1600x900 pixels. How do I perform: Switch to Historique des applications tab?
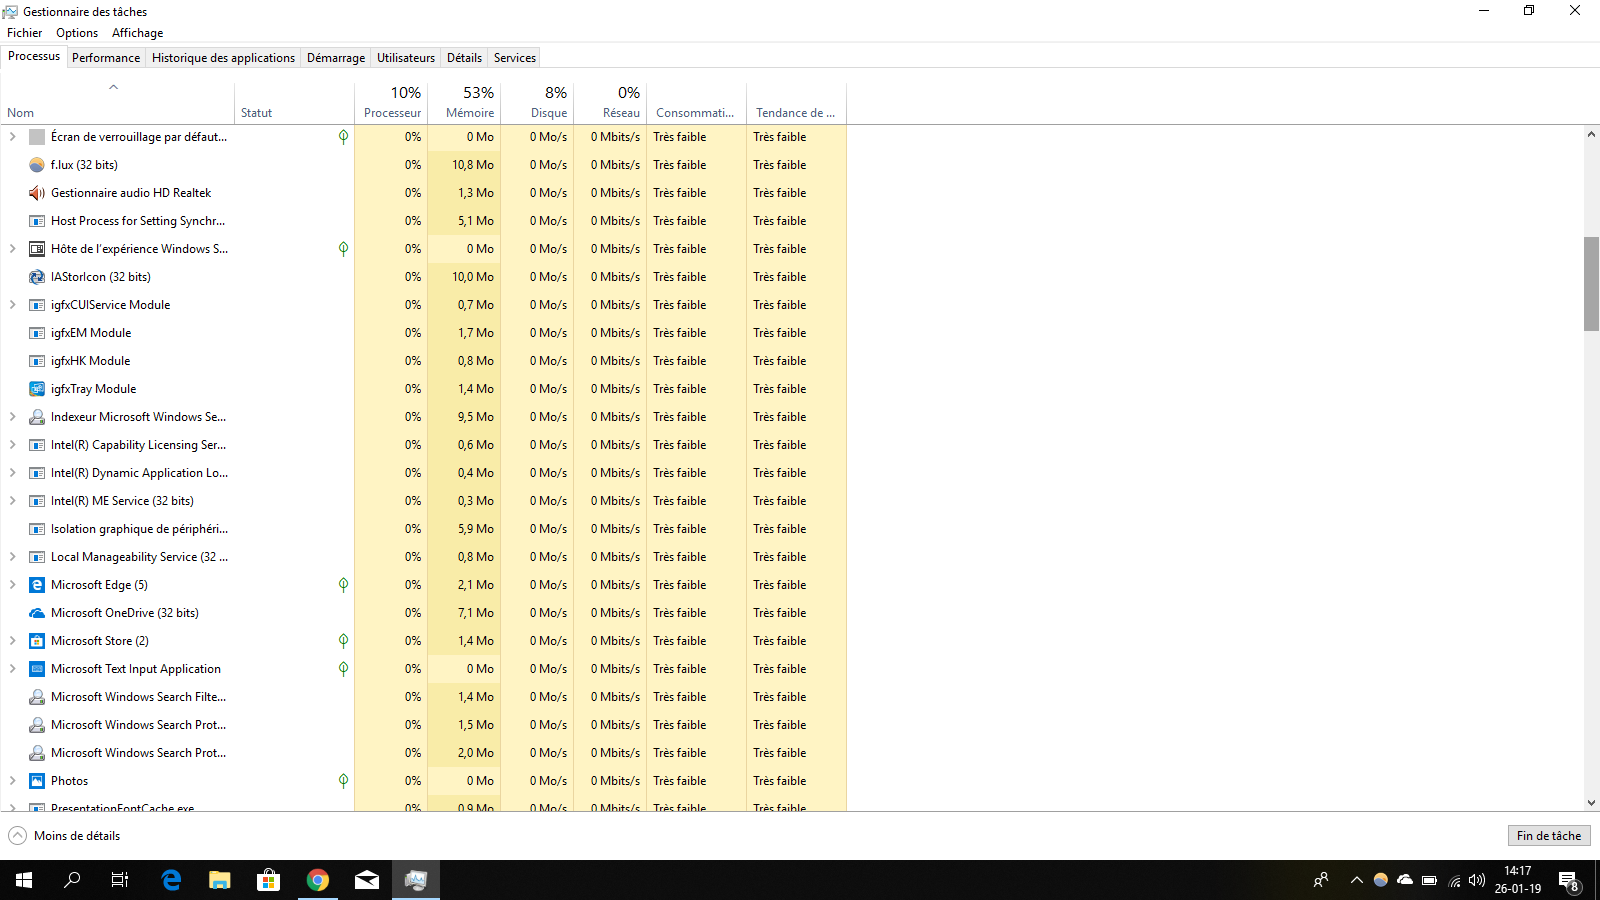(224, 58)
